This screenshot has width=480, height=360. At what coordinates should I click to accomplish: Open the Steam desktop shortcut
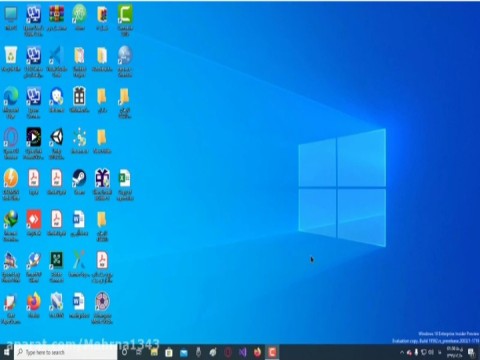(x=79, y=182)
